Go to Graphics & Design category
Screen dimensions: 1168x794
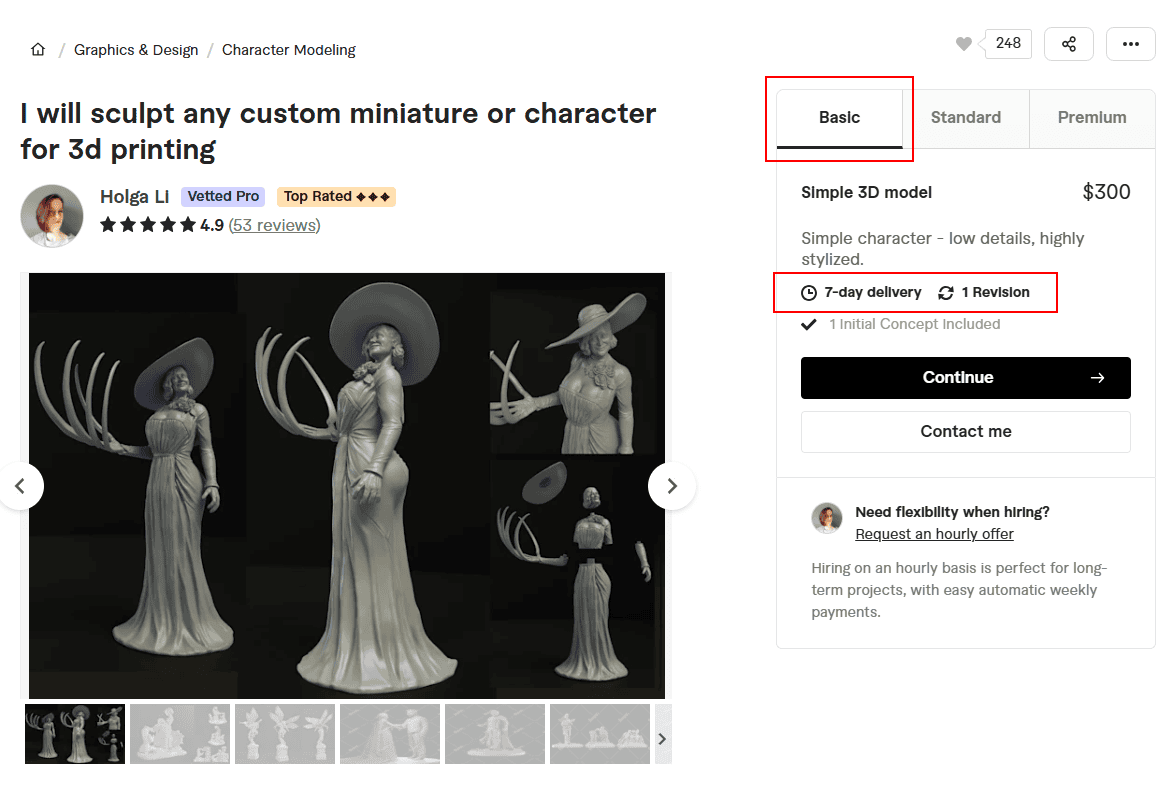[x=136, y=50]
